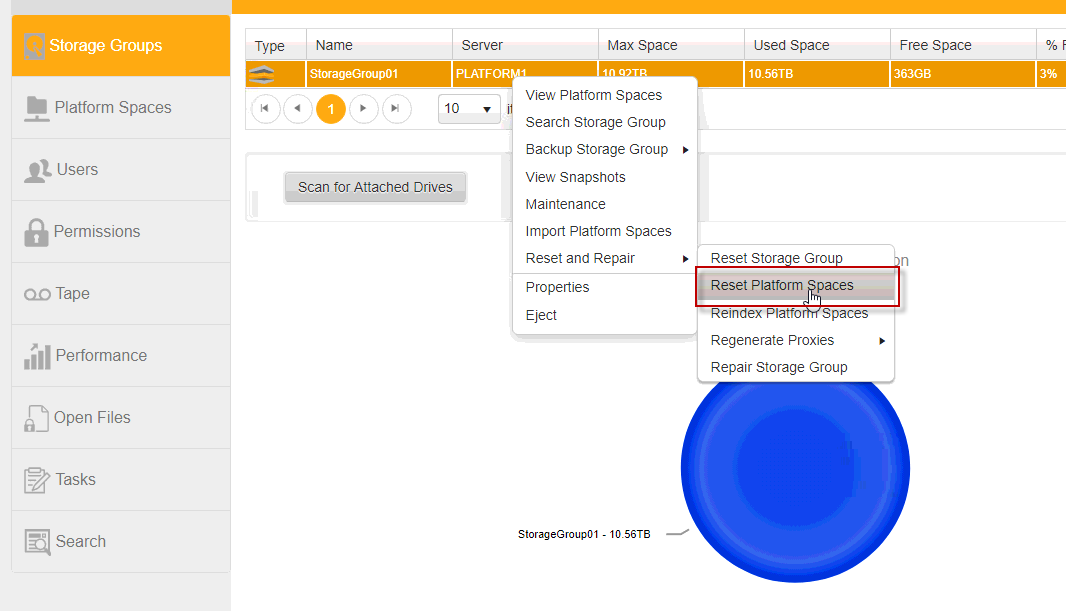Open the Tape section

click(x=121, y=294)
